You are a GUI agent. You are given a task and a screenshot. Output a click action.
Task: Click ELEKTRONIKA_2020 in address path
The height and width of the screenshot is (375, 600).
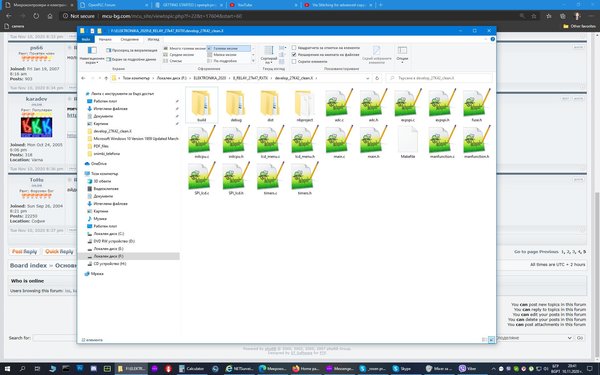coord(209,78)
